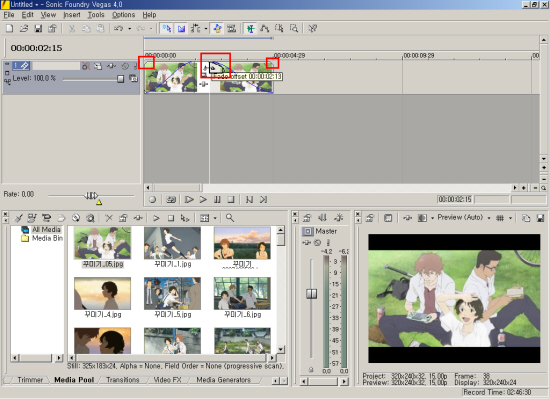Open the Auto Ripple mode dropdown arrow
Screen dimensions: 550x399
(206, 28)
